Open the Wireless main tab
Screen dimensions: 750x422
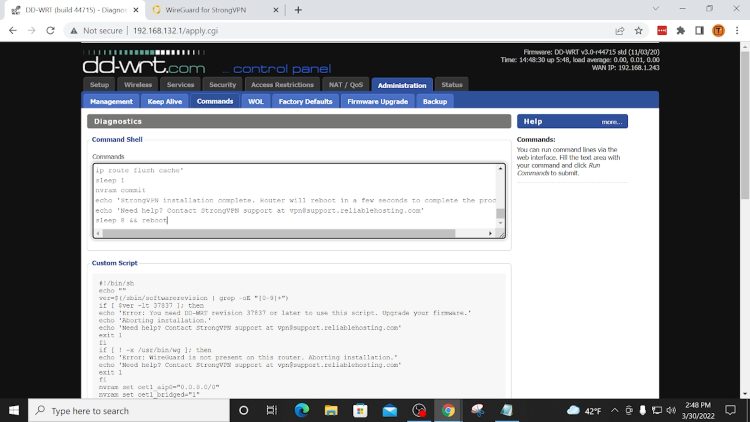coord(138,85)
